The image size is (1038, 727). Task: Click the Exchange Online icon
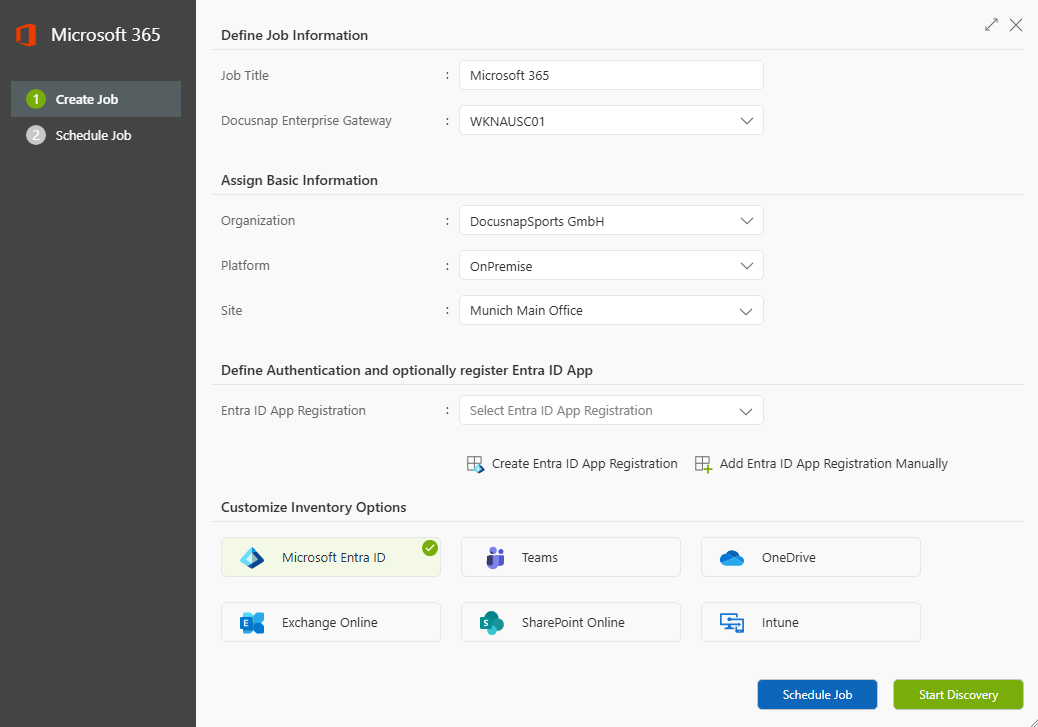click(252, 622)
